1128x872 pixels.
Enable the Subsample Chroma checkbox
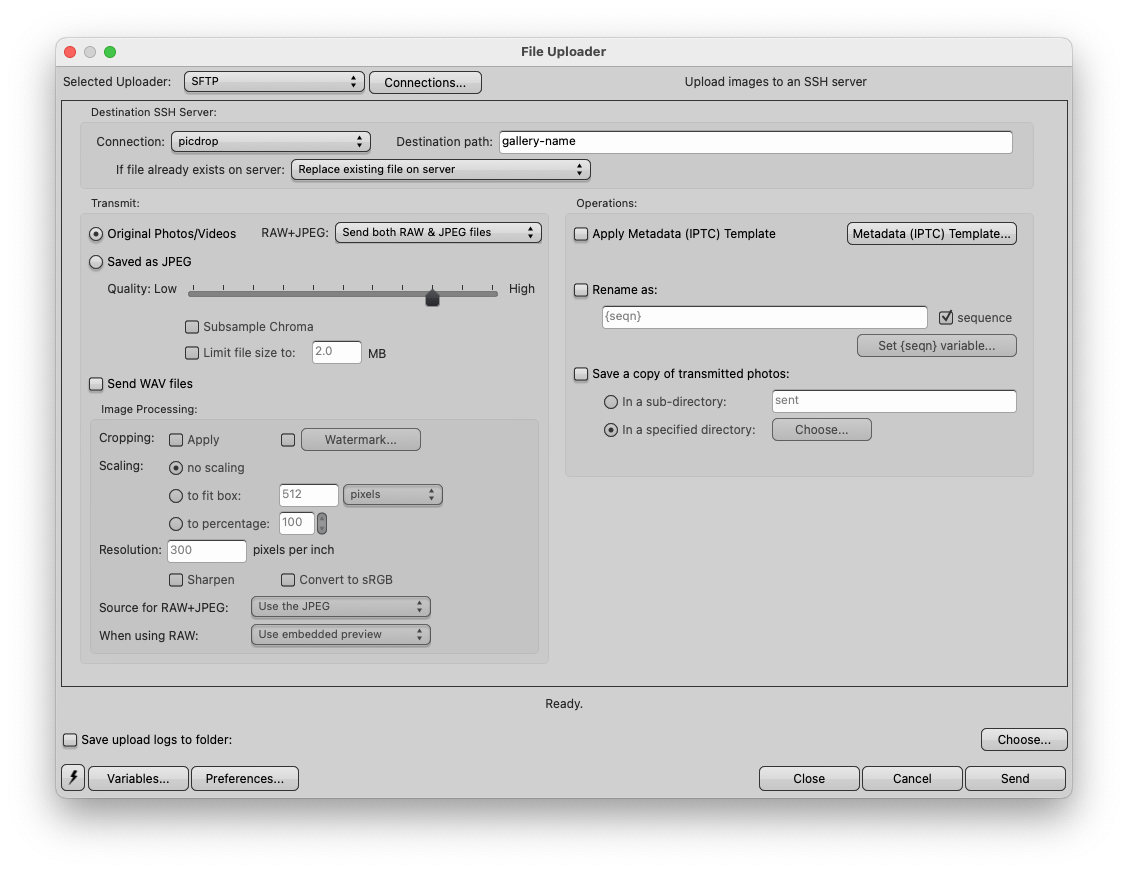192,327
